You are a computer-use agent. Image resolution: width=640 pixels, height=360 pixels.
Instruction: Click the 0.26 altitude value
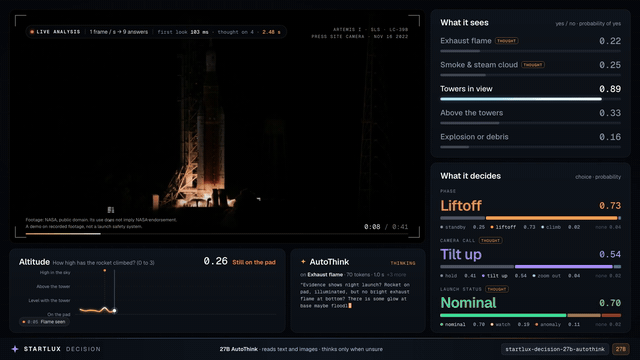pyautogui.click(x=216, y=261)
